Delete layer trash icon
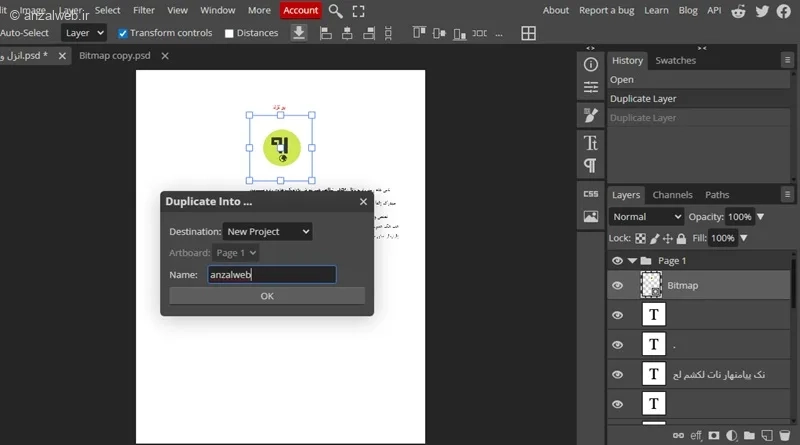This screenshot has width=800, height=445. 785,435
